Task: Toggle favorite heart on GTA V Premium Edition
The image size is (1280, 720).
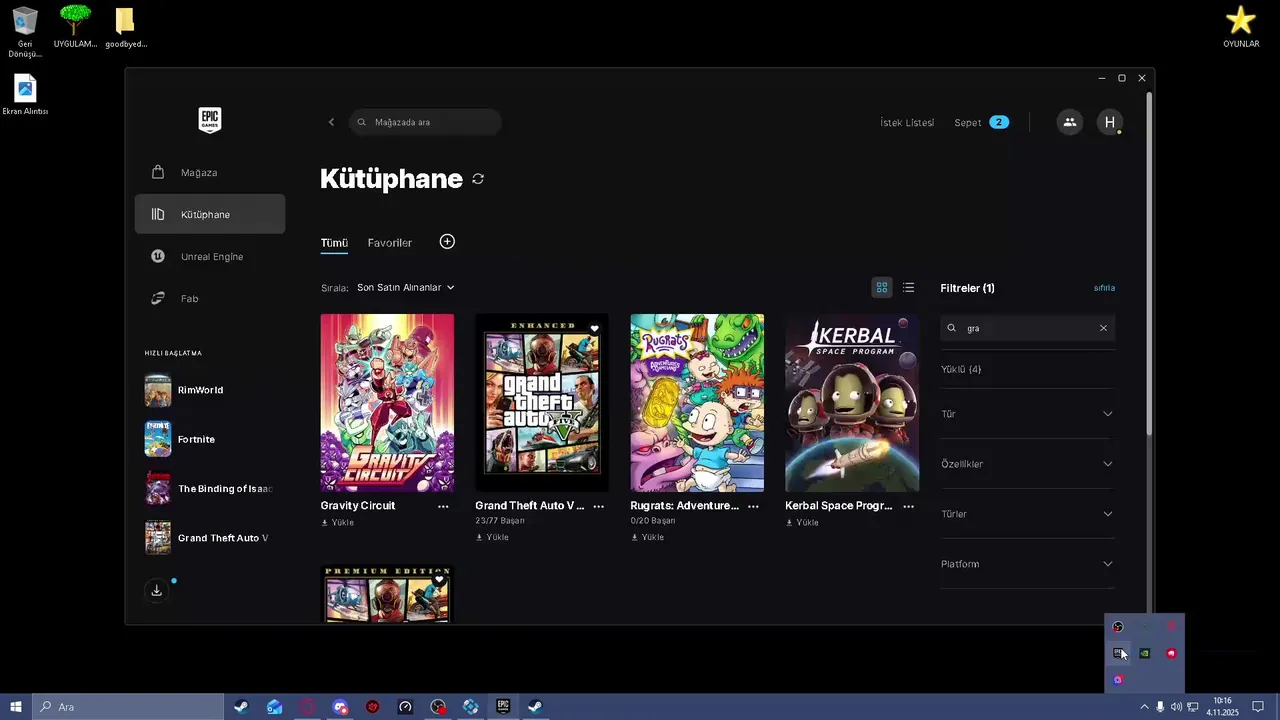Action: (439, 580)
